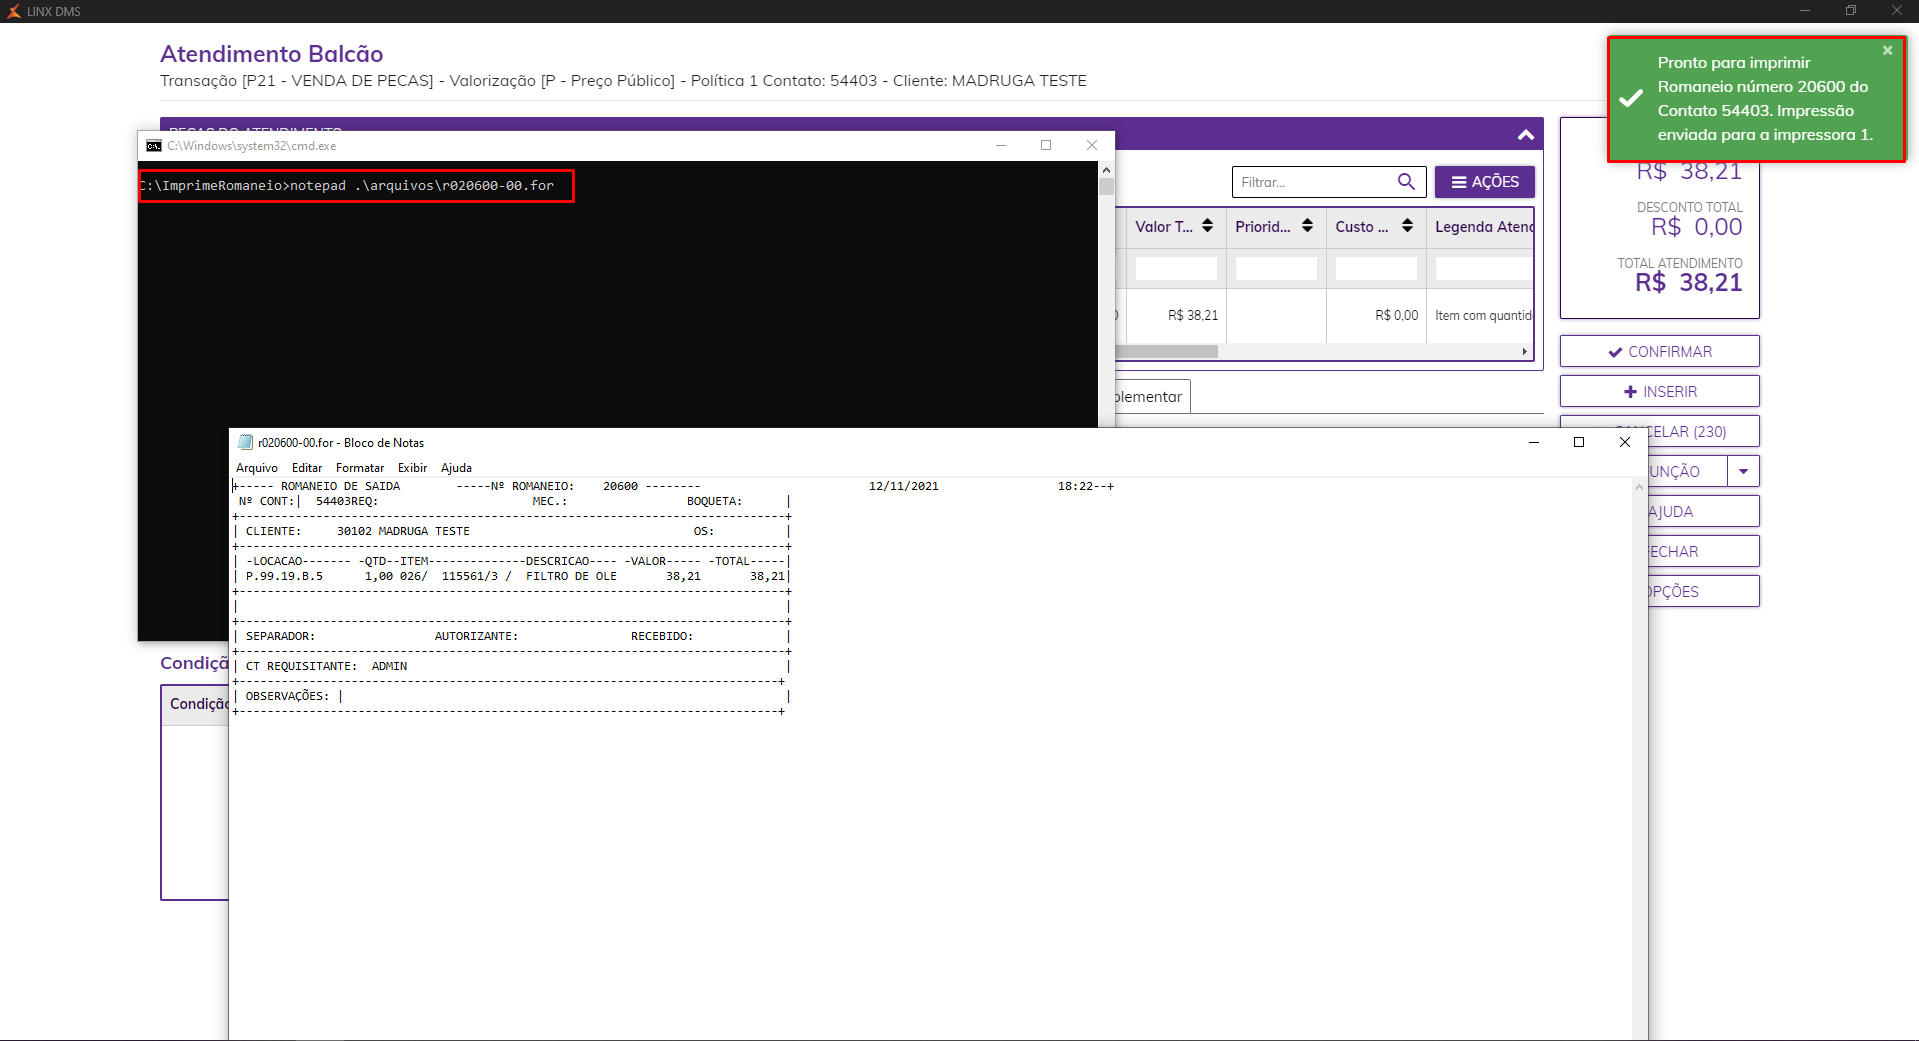The width and height of the screenshot is (1919, 1041).
Task: Click the Atendimento Balcão page title
Action: [x=272, y=54]
